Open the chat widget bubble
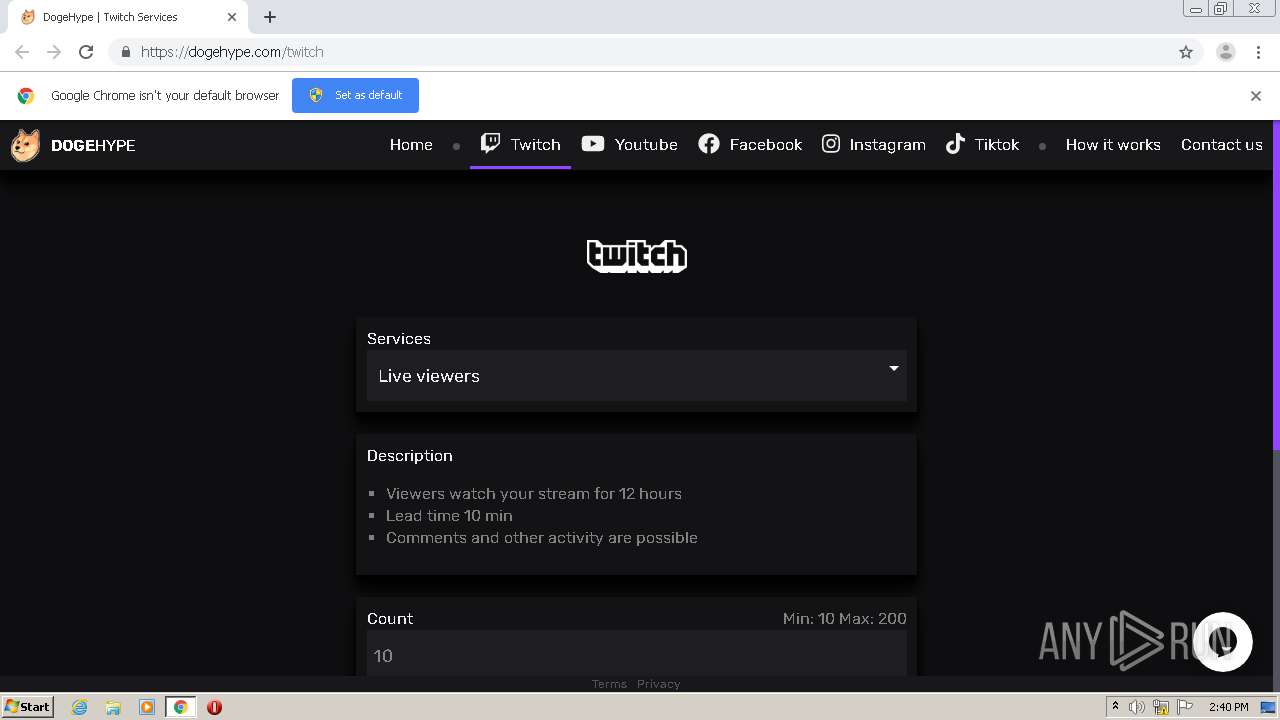Viewport: 1280px width, 720px height. tap(1223, 642)
